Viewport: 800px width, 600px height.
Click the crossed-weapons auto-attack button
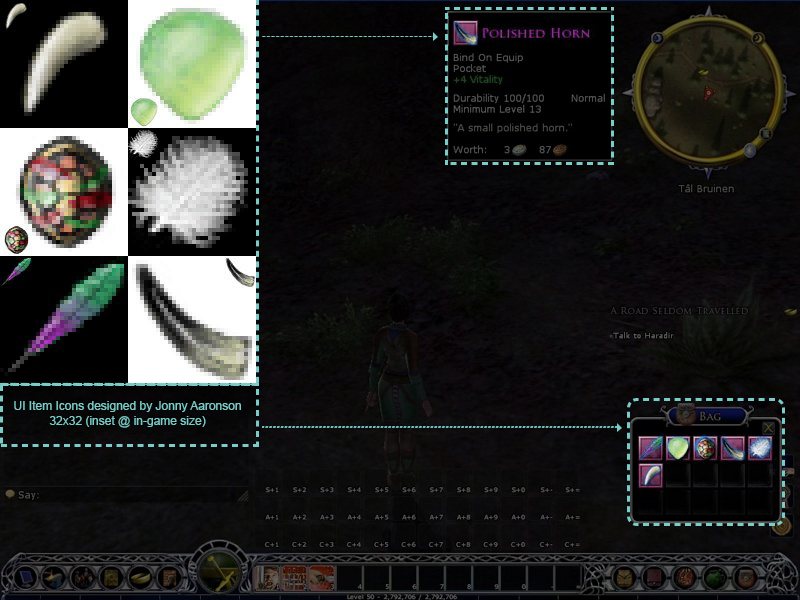220,573
